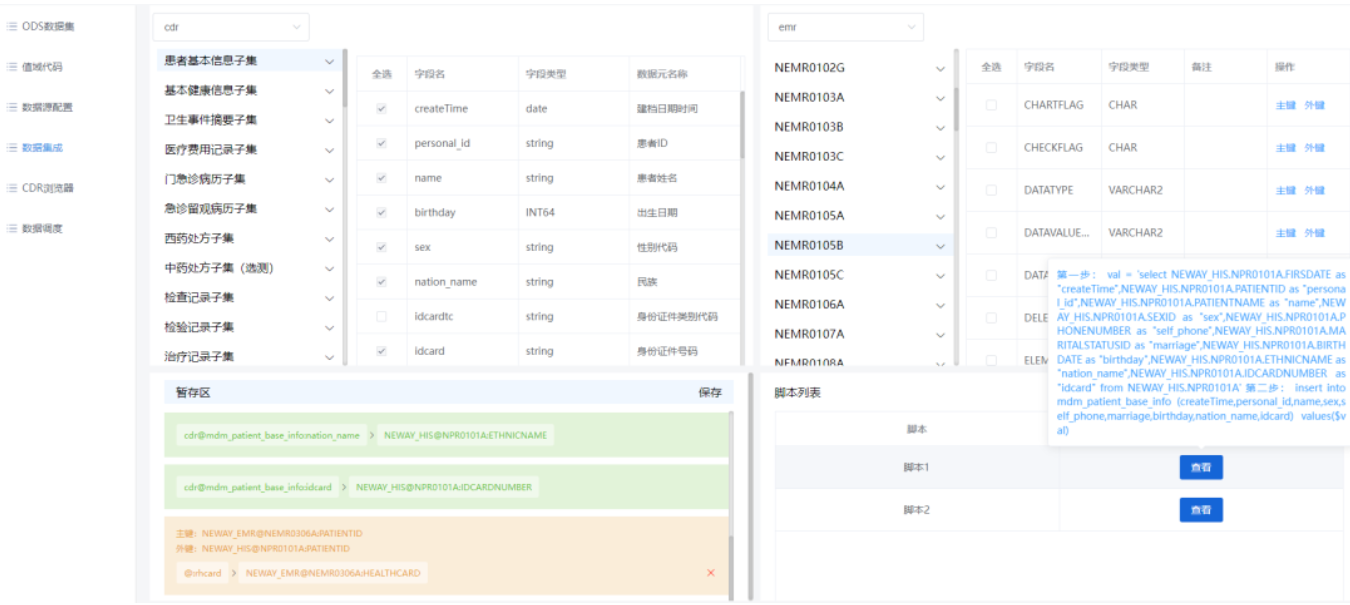Select NEMR0103A in the table list

point(809,97)
